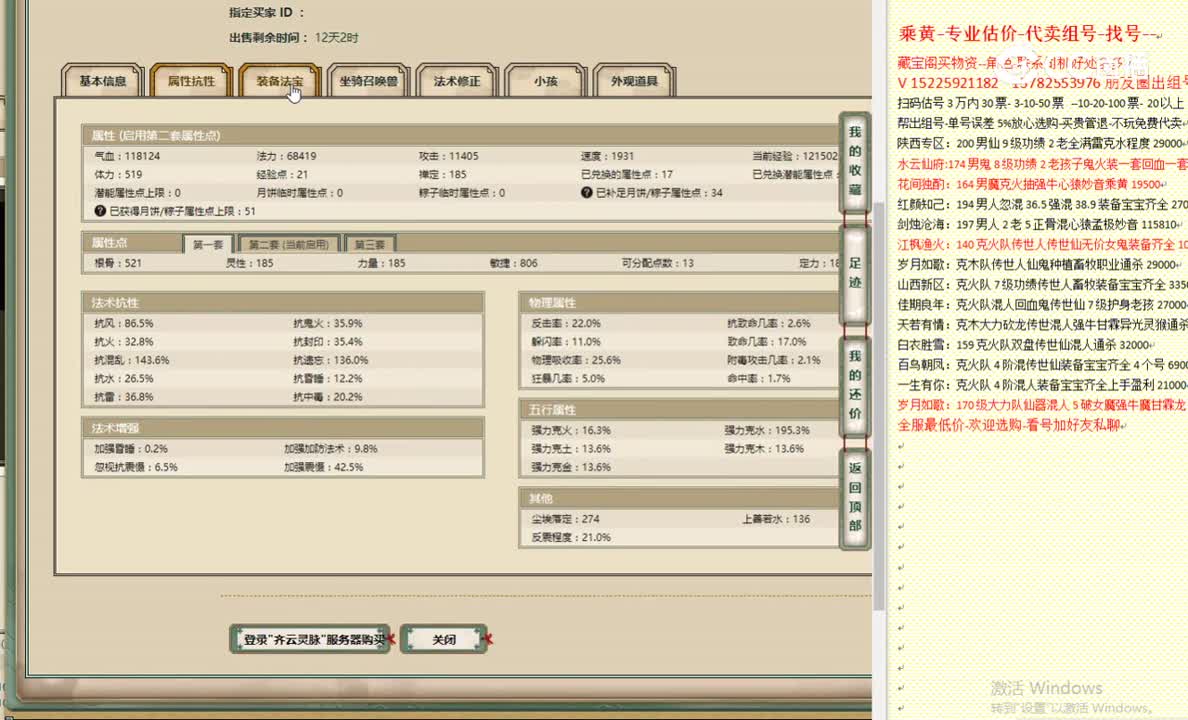Click the 白衣胜雪 listing line in document

[1026, 345]
